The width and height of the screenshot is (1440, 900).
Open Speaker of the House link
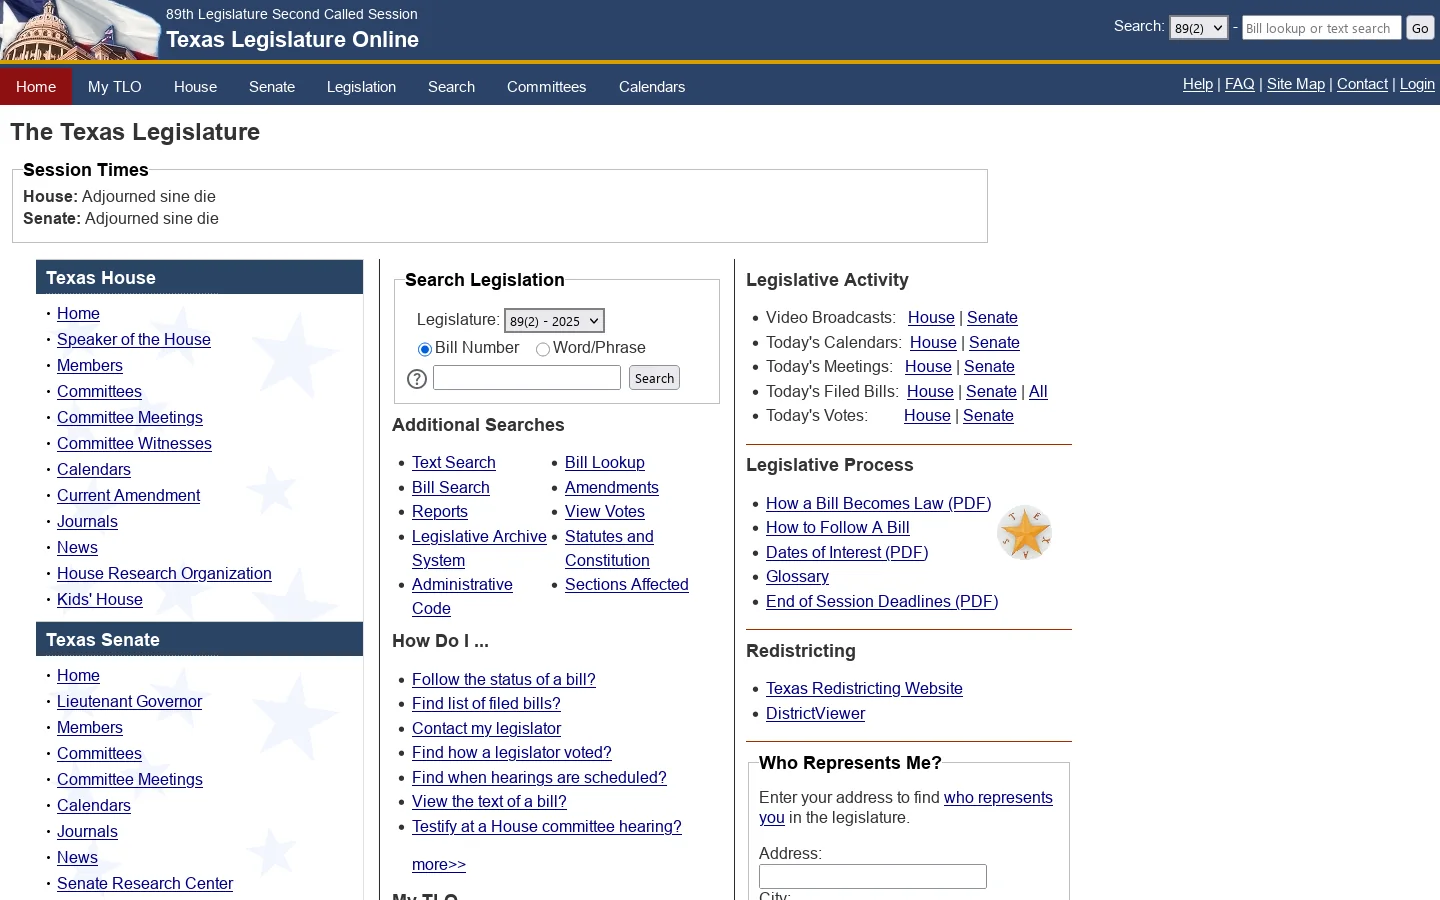(x=134, y=340)
